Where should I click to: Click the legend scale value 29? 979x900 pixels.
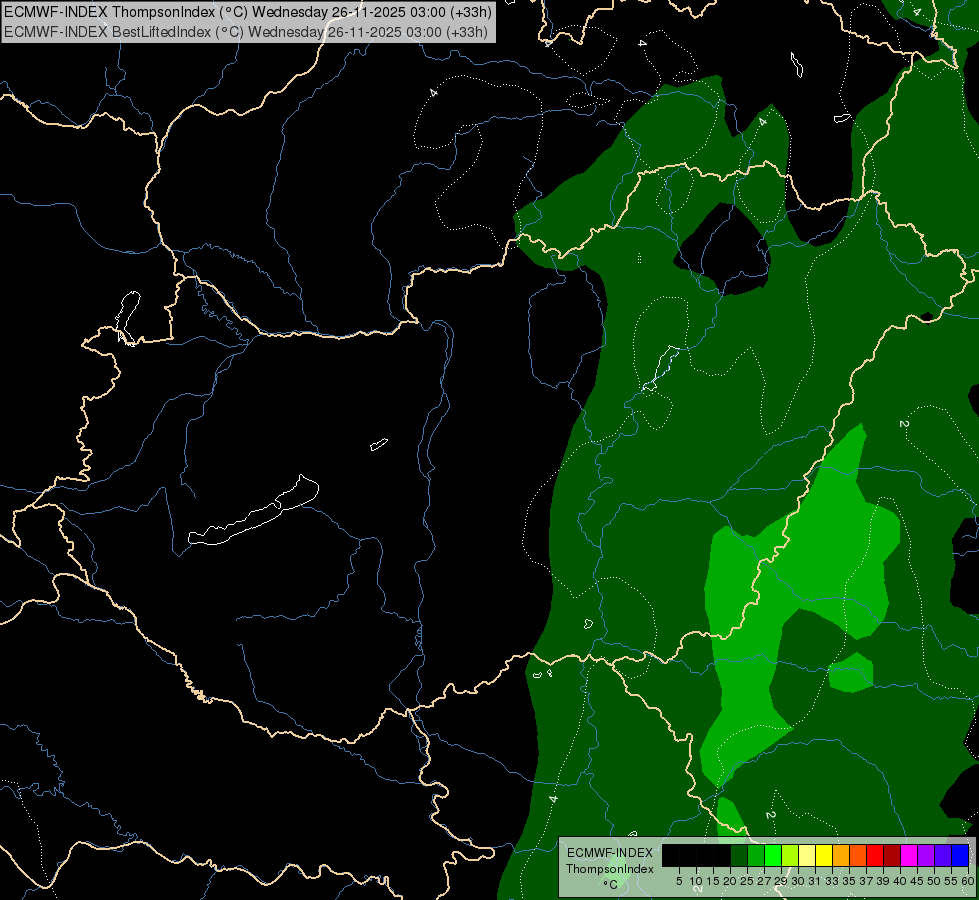[x=782, y=881]
